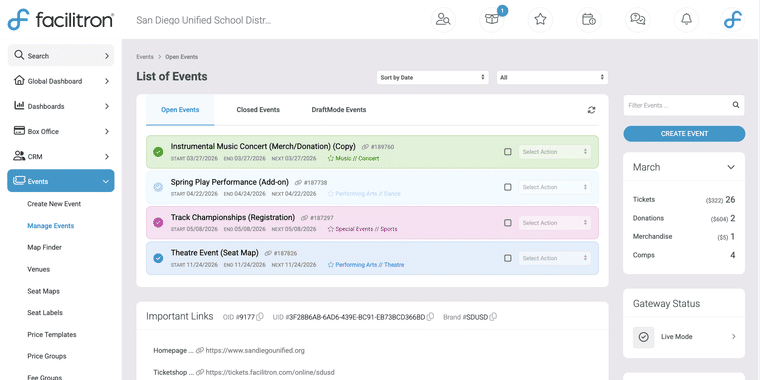Open Seat Maps in sidebar

44,291
